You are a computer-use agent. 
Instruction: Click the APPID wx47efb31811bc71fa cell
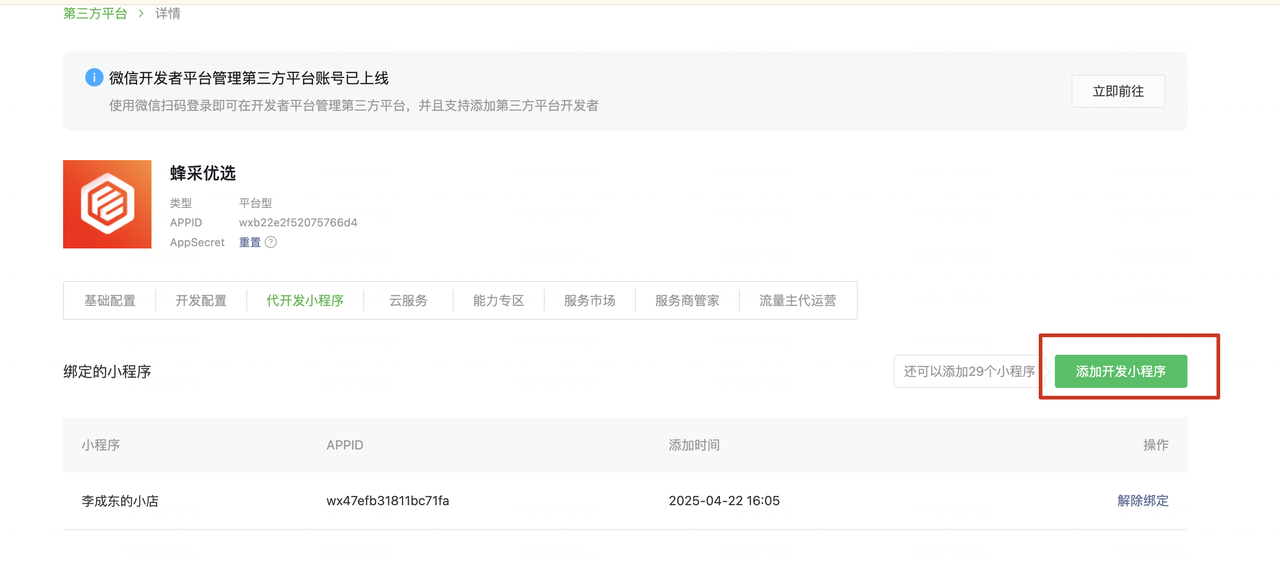point(387,500)
